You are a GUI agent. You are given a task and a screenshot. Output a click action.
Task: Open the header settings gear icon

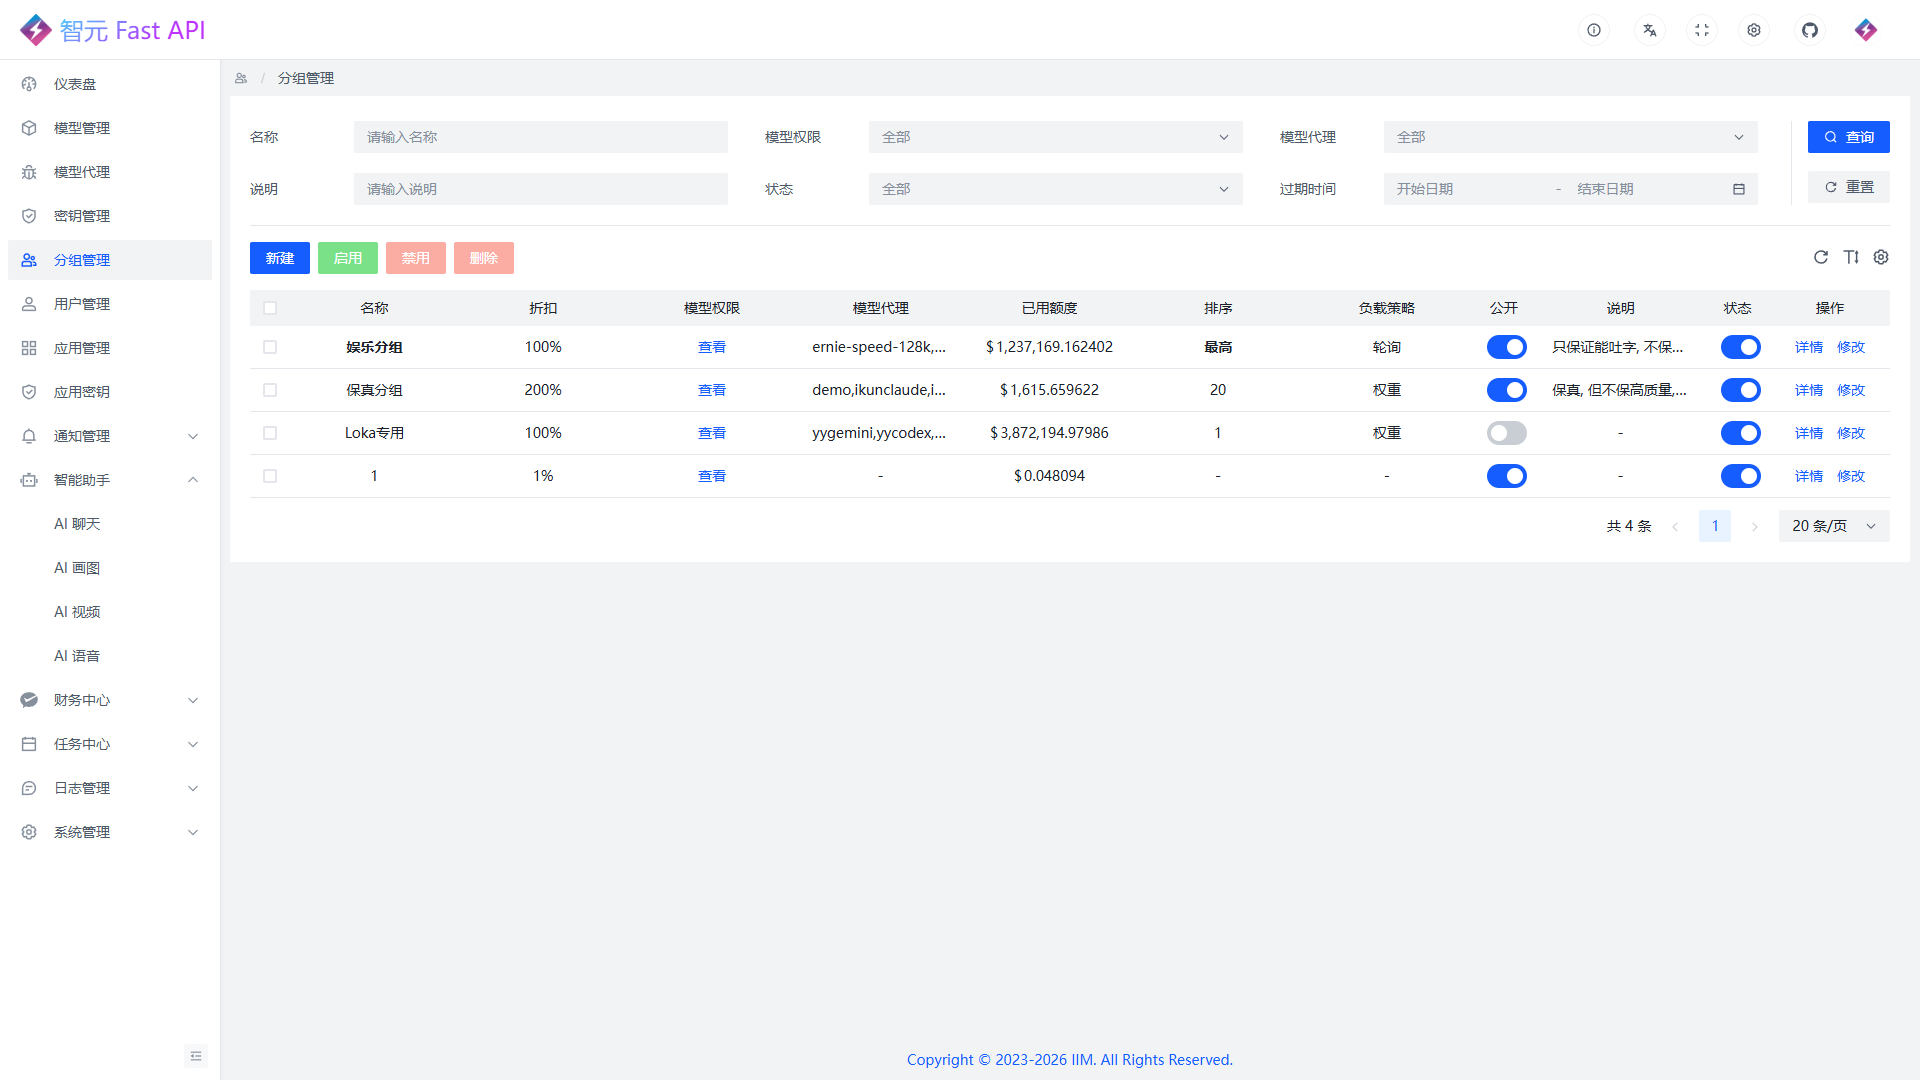(1754, 30)
